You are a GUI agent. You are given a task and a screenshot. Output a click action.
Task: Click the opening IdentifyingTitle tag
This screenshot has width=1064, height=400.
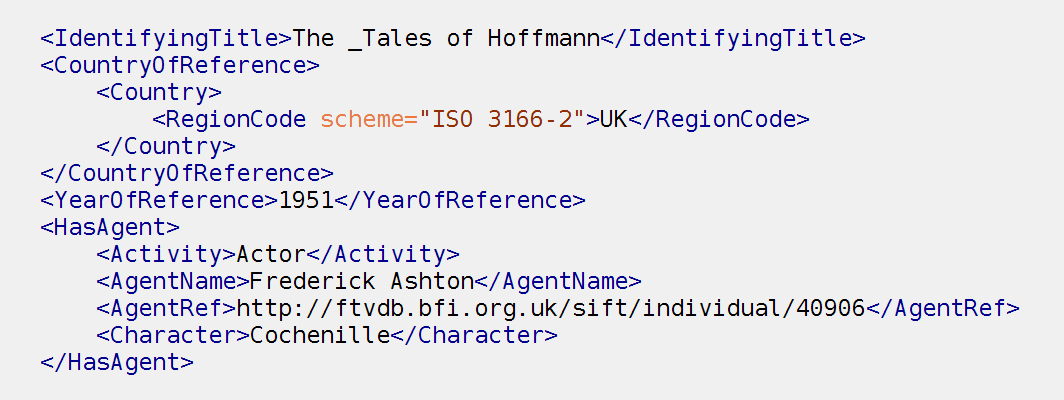pyautogui.click(x=166, y=38)
